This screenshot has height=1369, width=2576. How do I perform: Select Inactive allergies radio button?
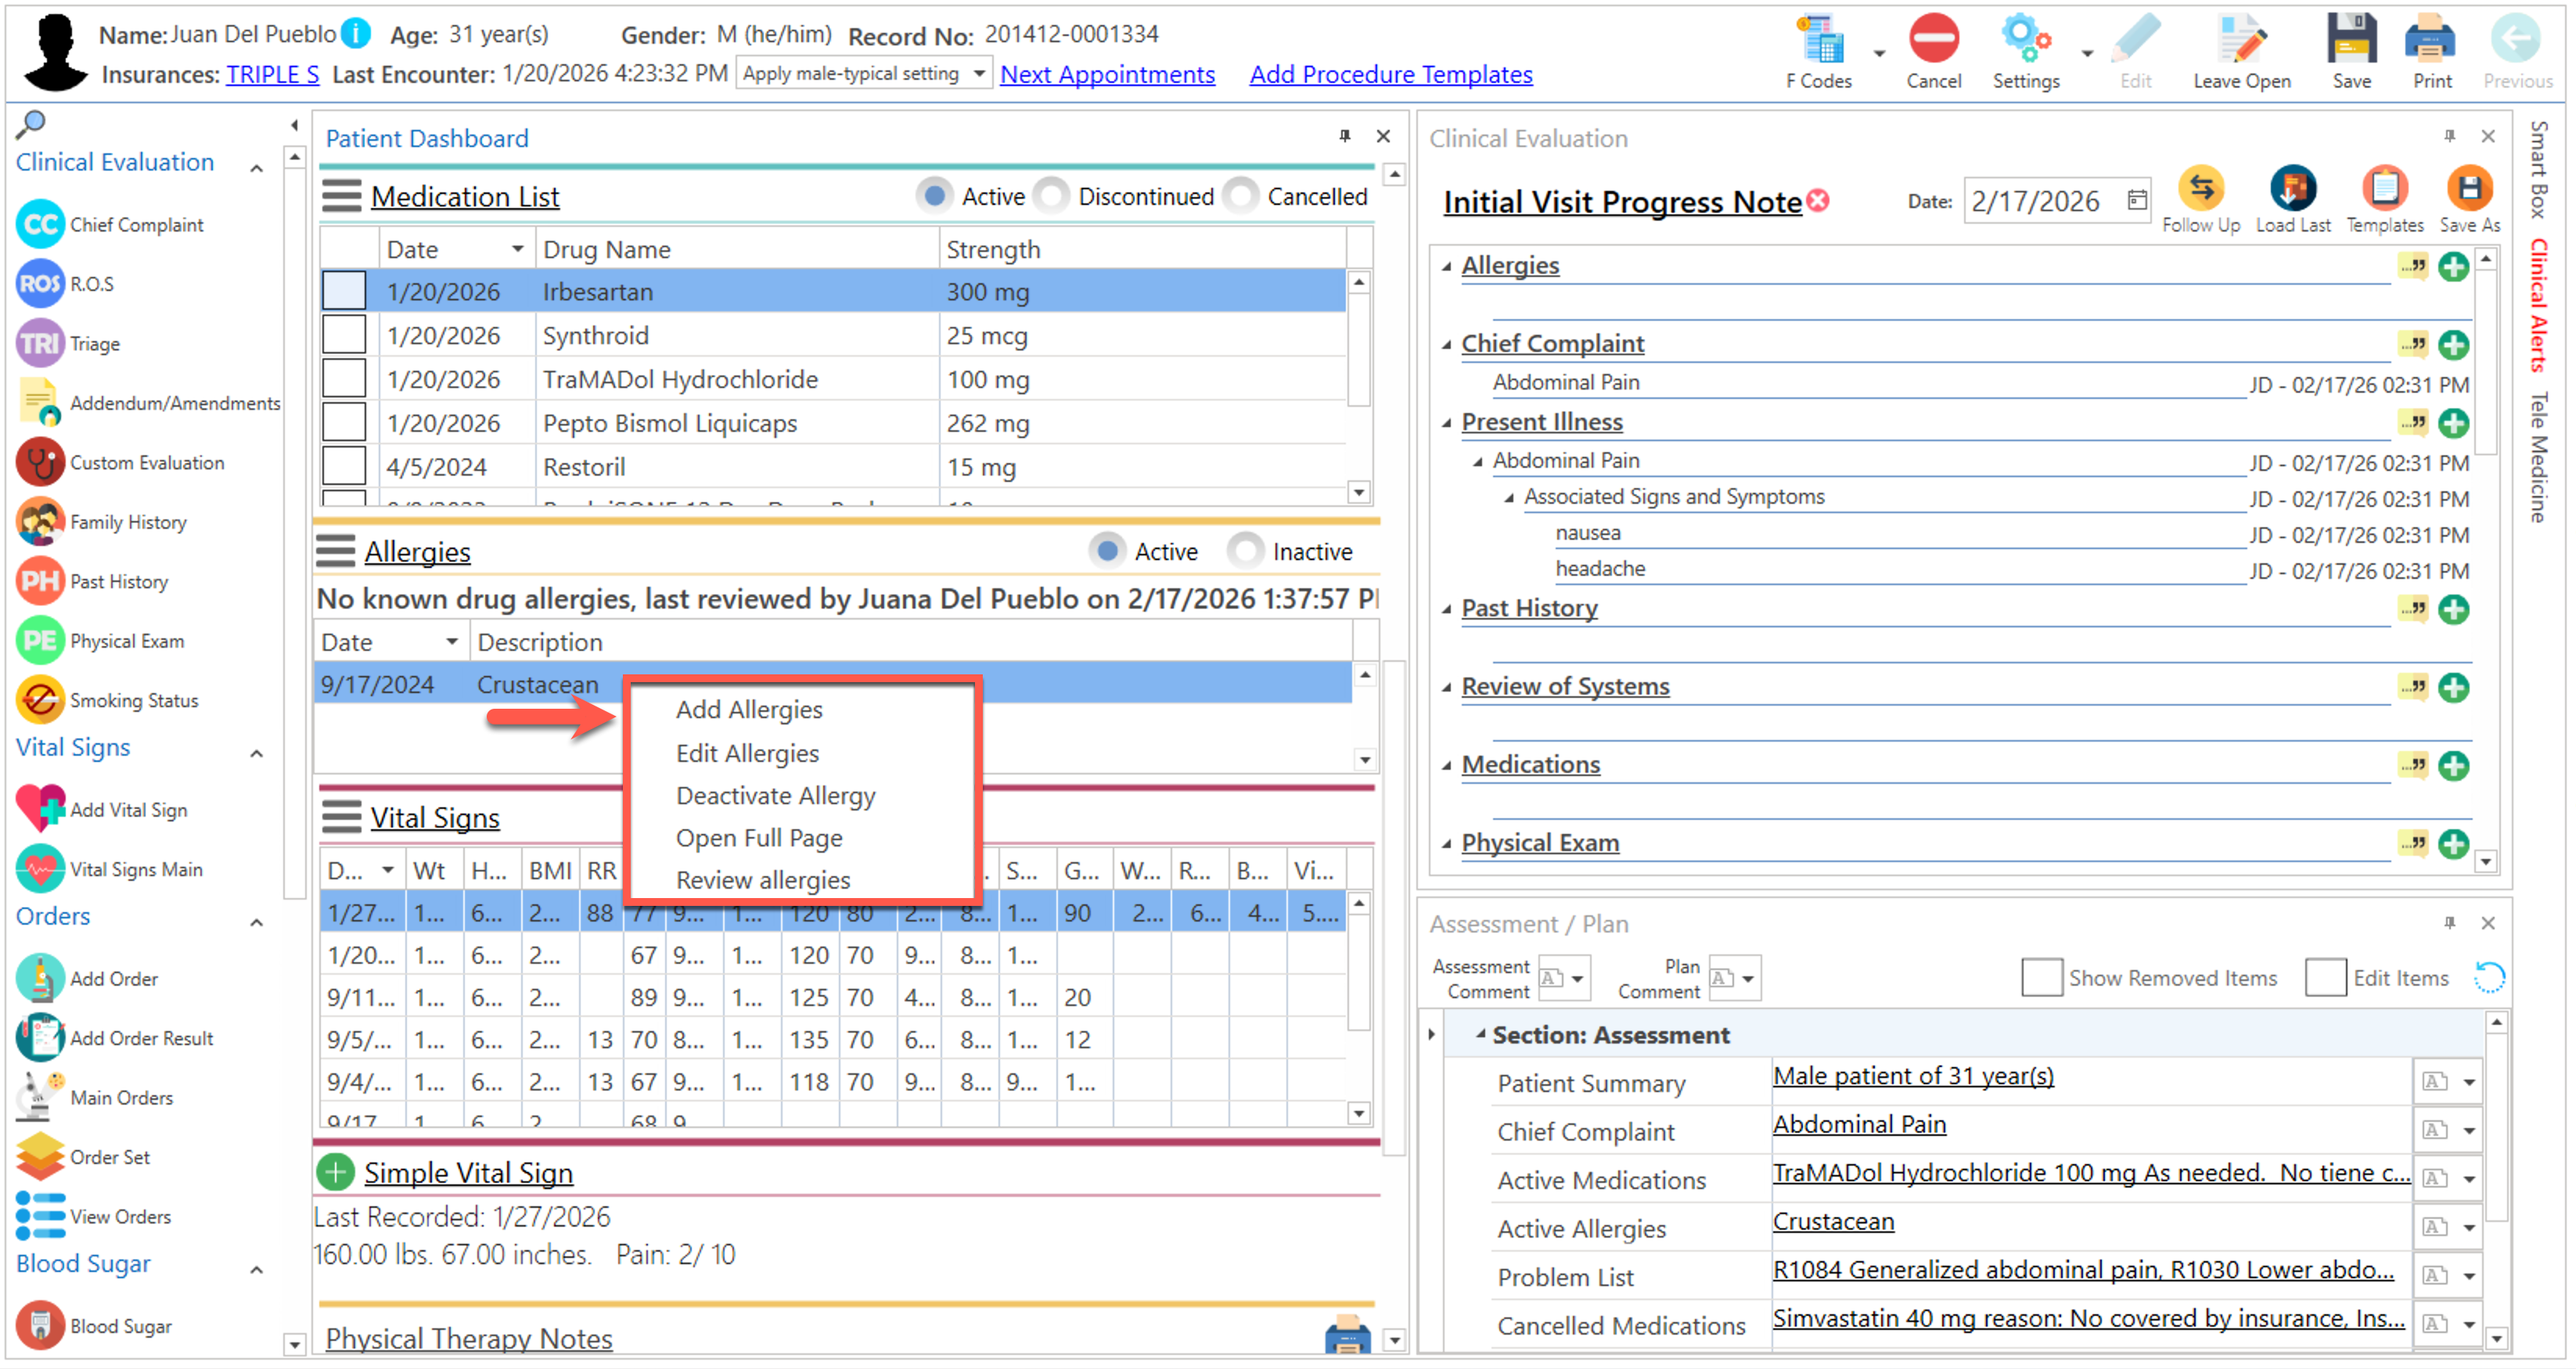click(1245, 551)
